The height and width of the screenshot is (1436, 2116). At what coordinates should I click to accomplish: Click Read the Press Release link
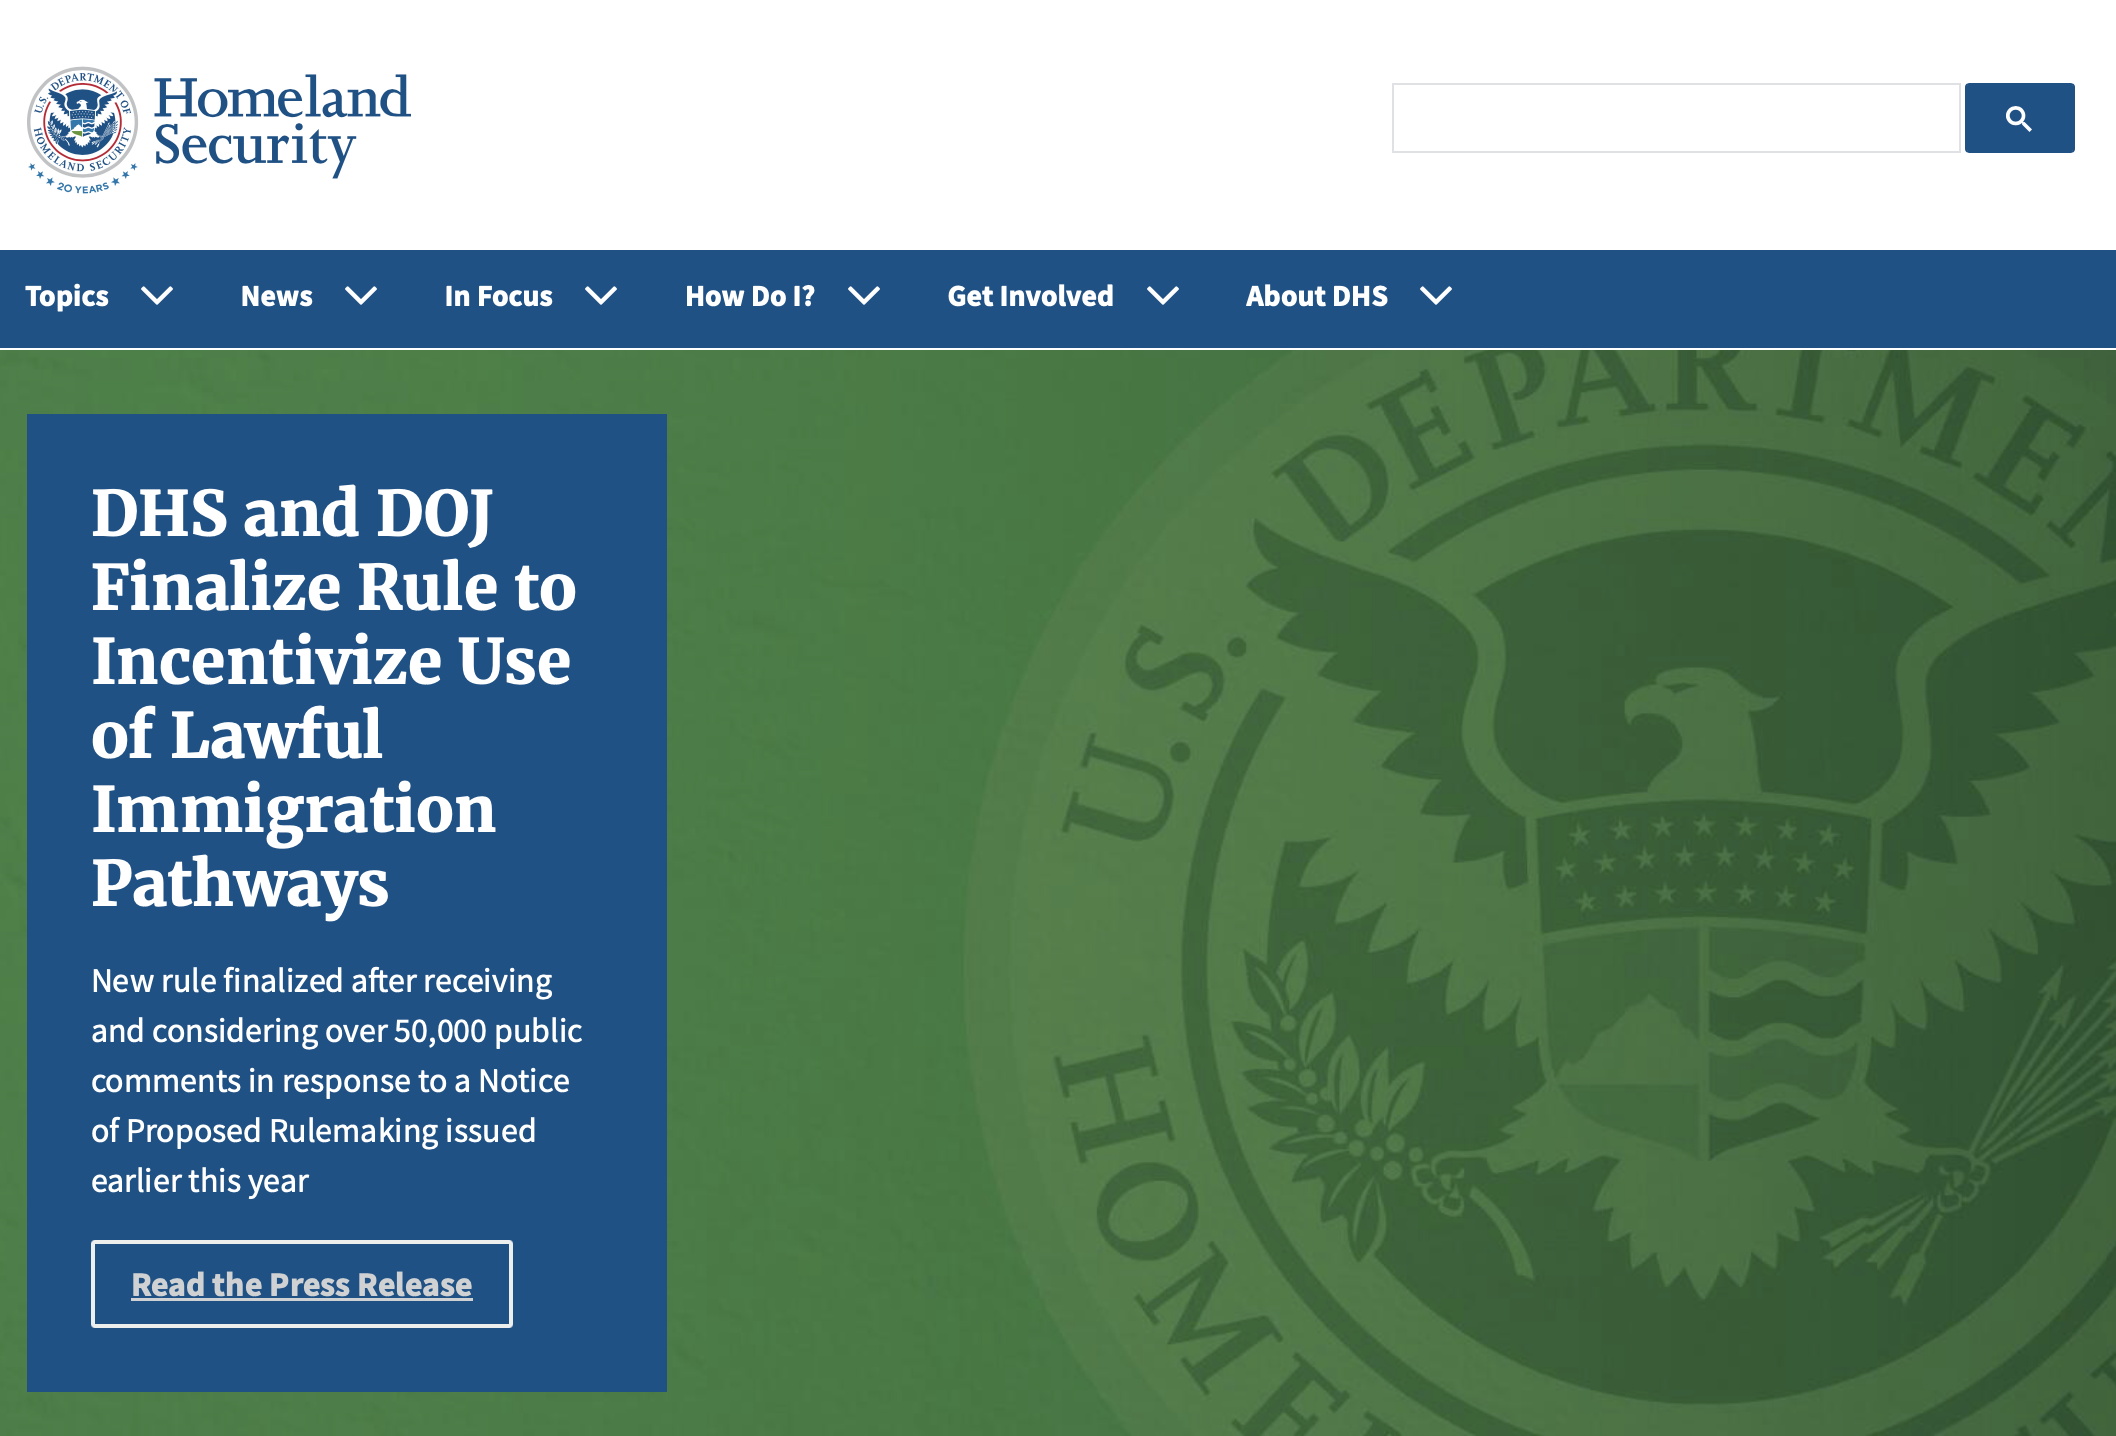point(301,1282)
